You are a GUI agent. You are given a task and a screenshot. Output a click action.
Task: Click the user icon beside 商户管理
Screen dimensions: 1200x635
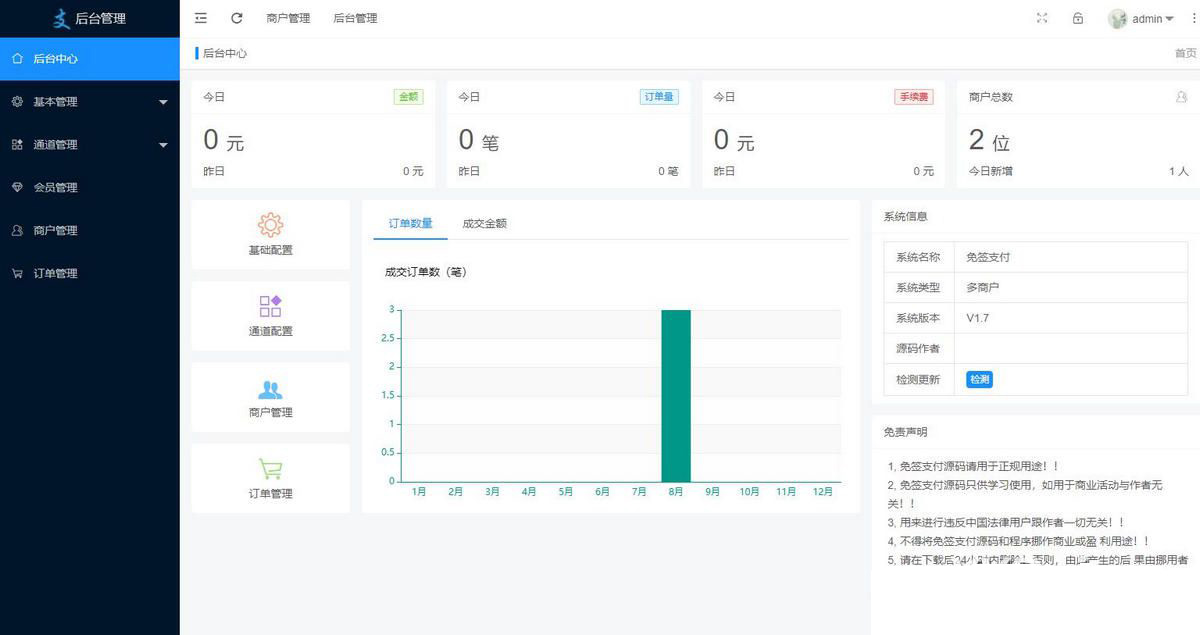[17, 230]
